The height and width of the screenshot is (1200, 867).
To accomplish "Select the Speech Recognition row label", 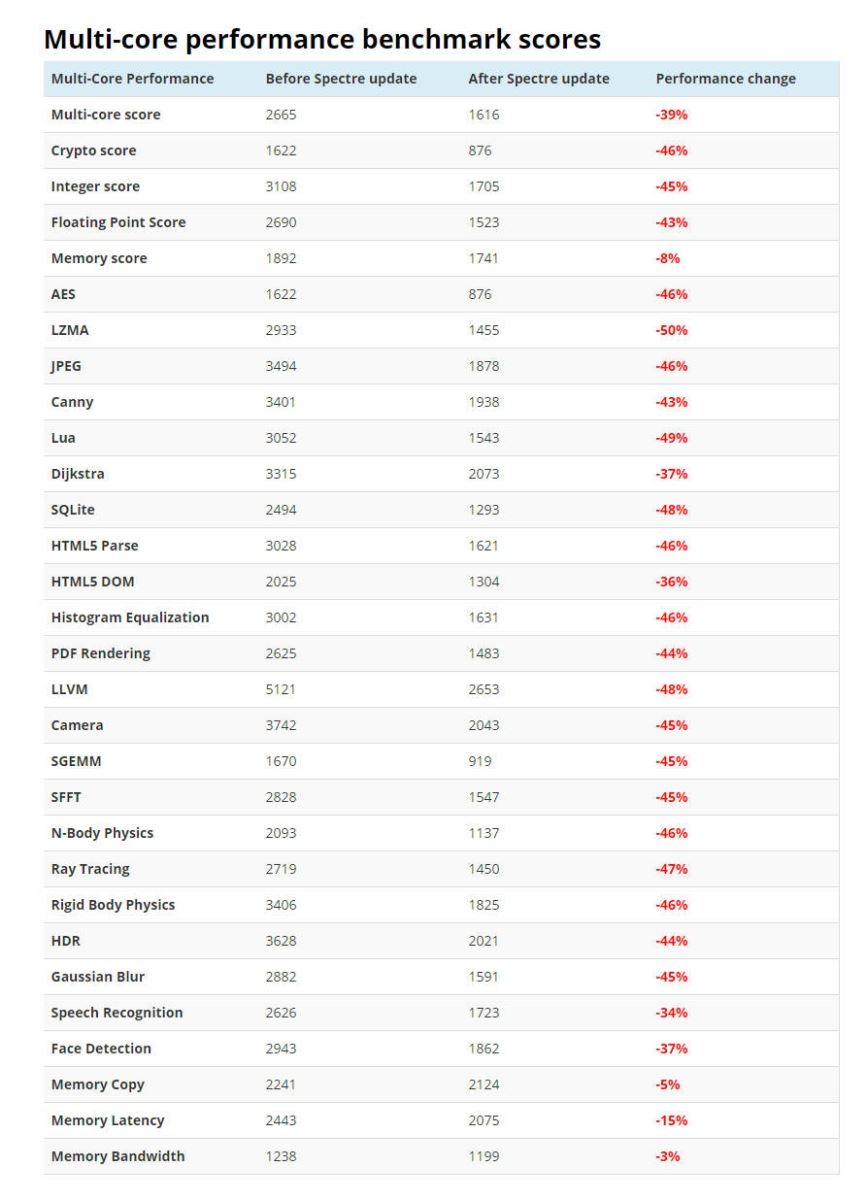I will point(117,1013).
